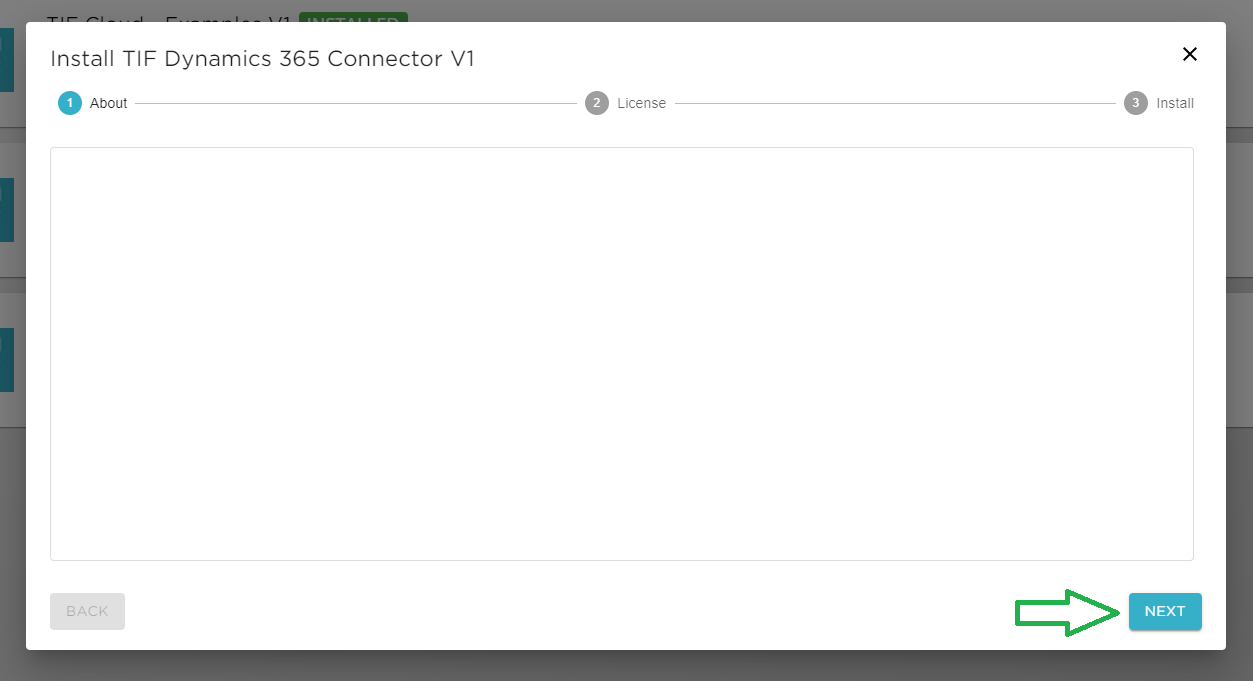Click the green arrow pointing to NEXT
1253x681 pixels.
(x=1067, y=612)
